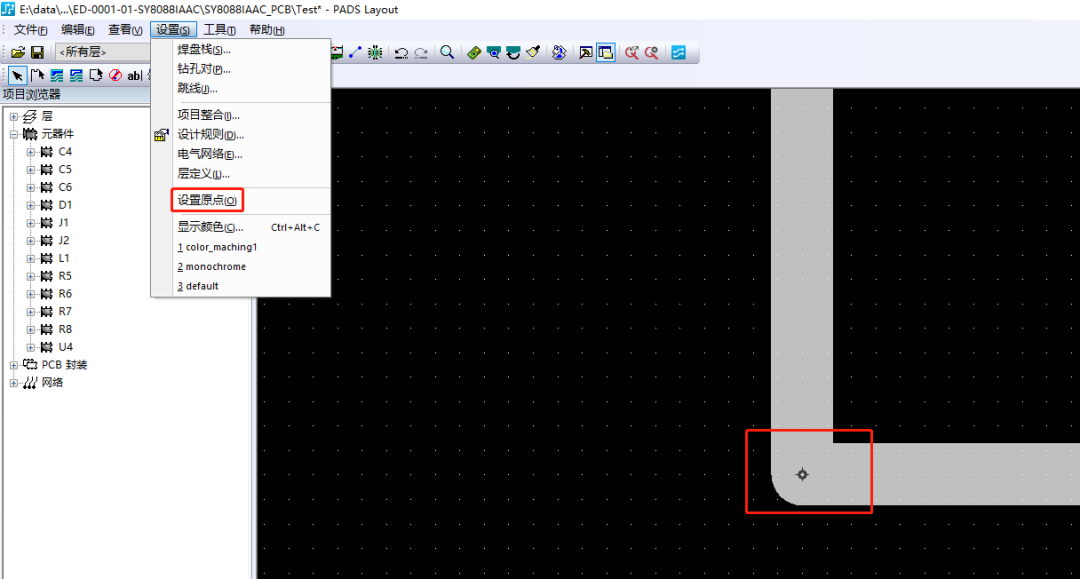Click the 'ab|' text tool icon
The image size is (1080, 579).
[x=134, y=76]
